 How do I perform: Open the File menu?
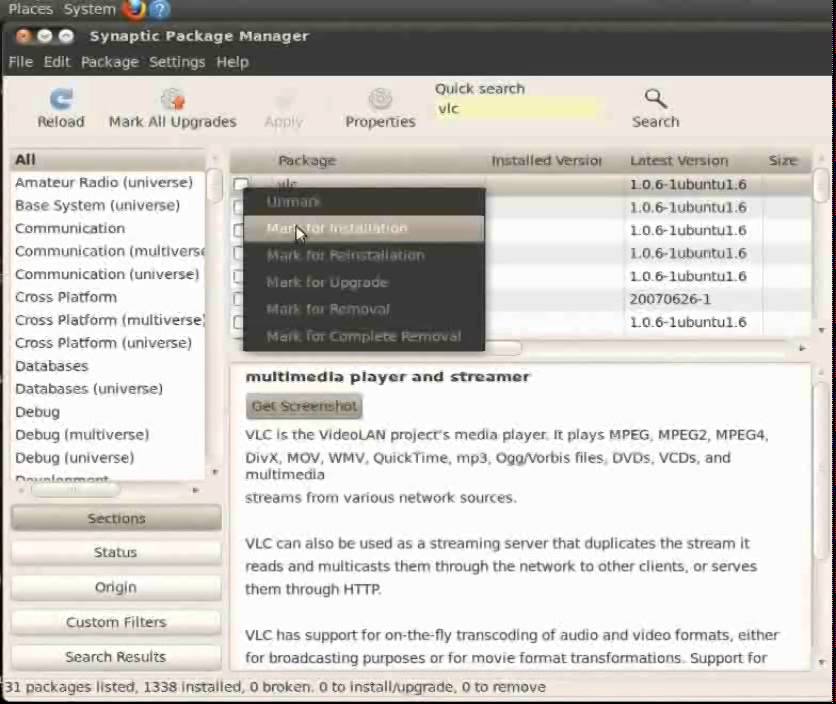21,62
